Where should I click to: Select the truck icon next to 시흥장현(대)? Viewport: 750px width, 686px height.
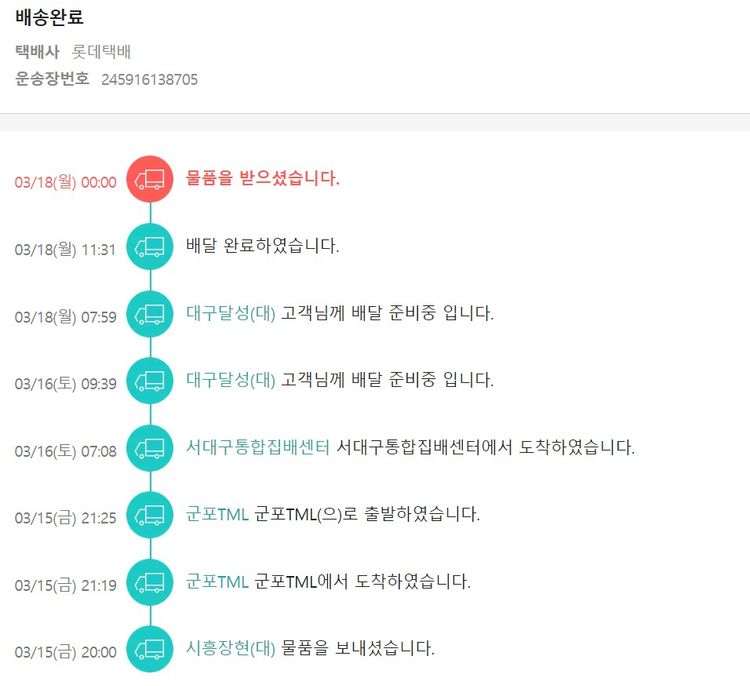[x=150, y=649]
